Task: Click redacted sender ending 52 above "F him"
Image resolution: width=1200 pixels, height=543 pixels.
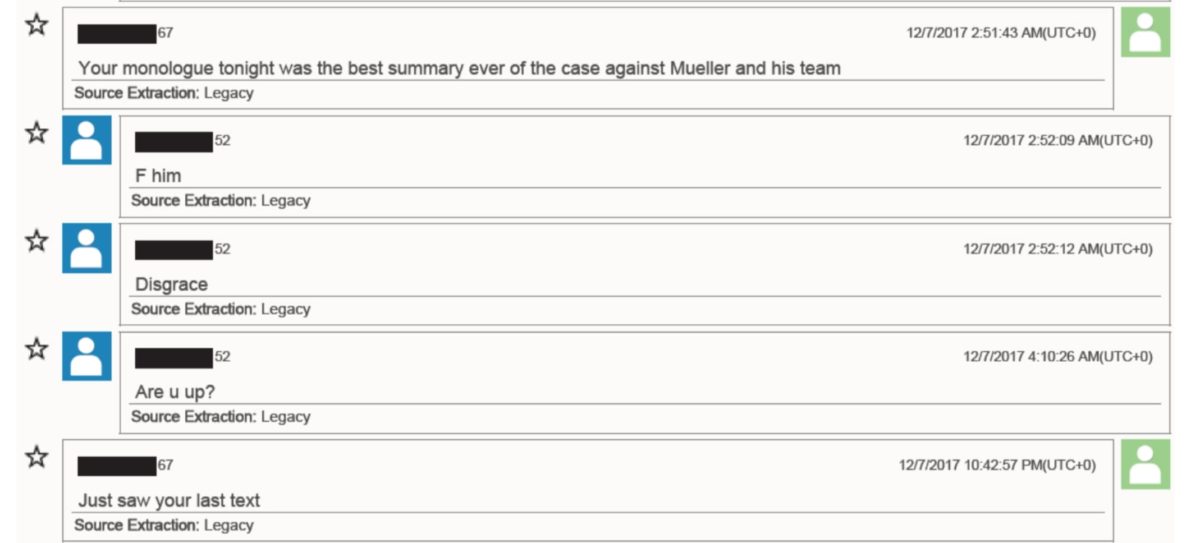Action: [183, 141]
